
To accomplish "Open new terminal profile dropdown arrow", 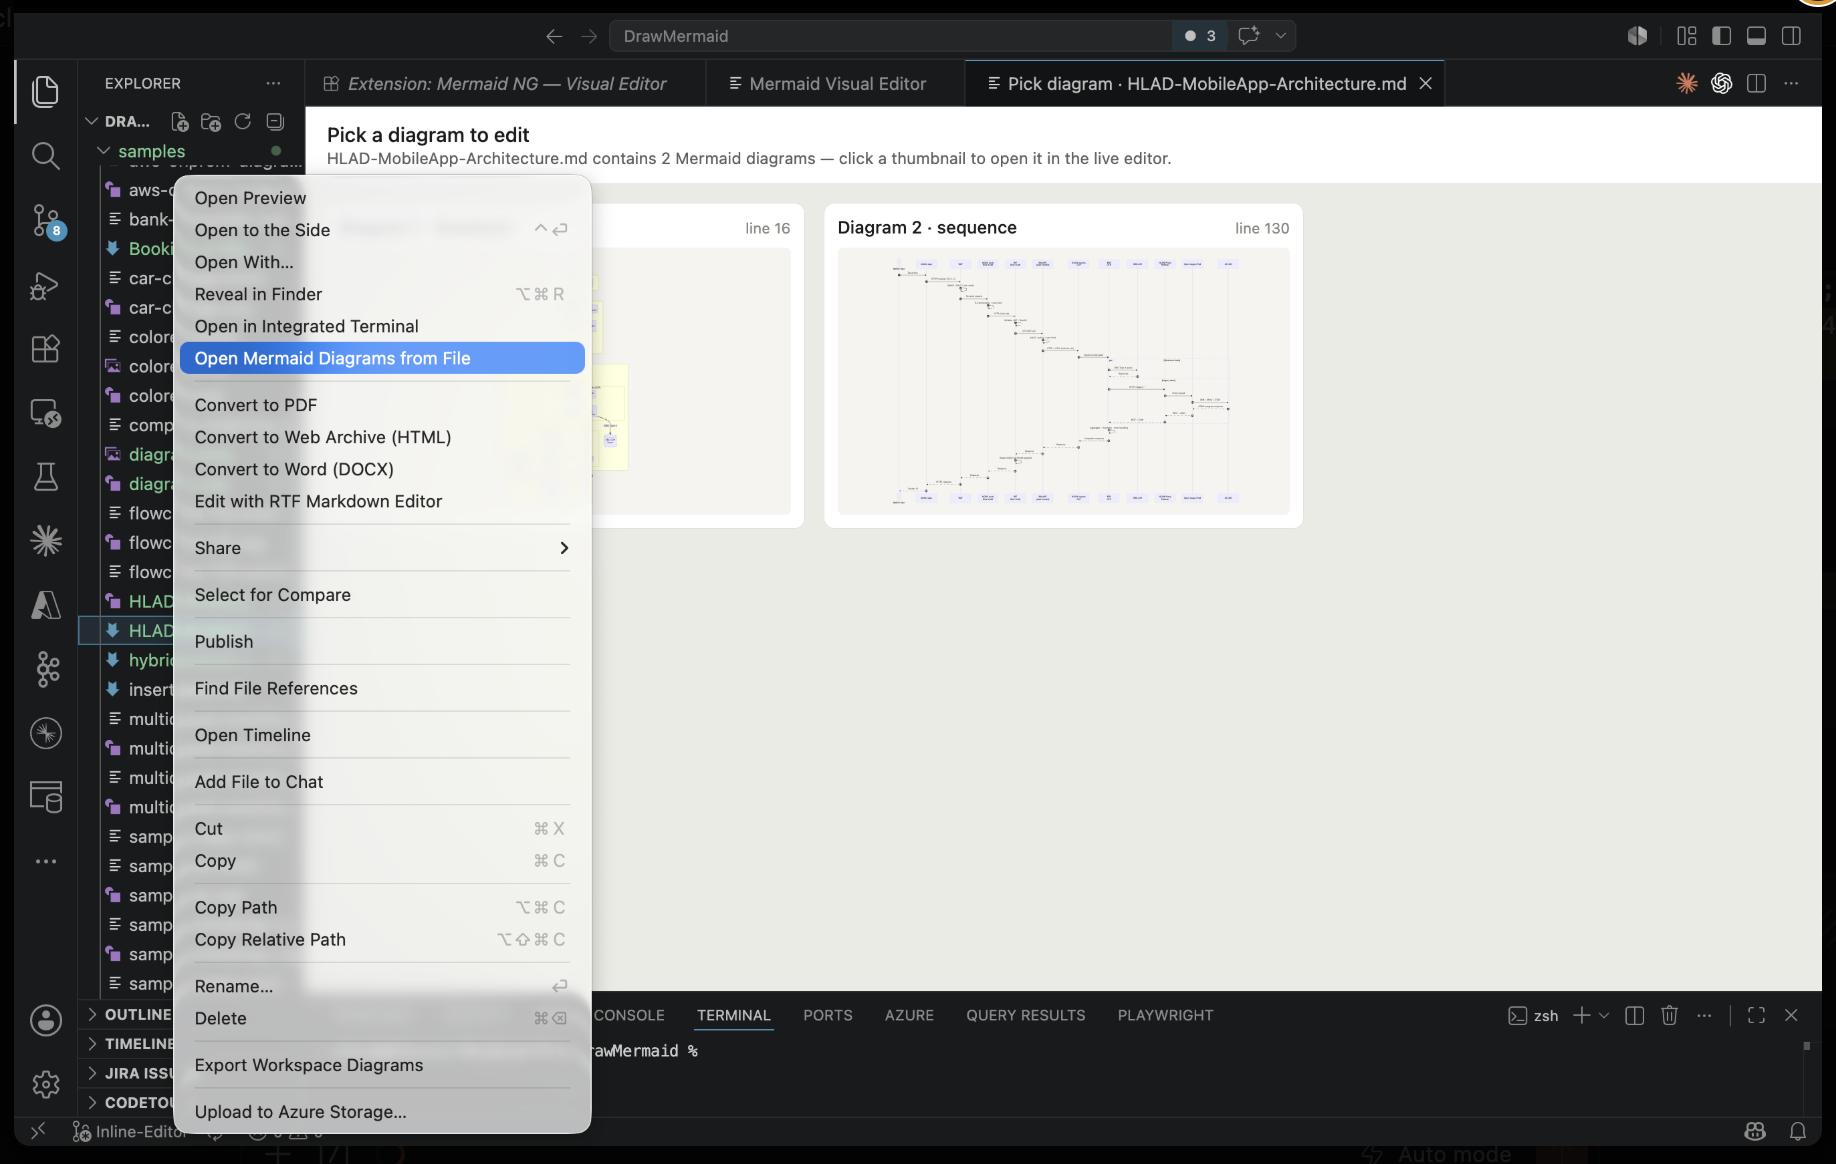I will tap(1604, 1015).
